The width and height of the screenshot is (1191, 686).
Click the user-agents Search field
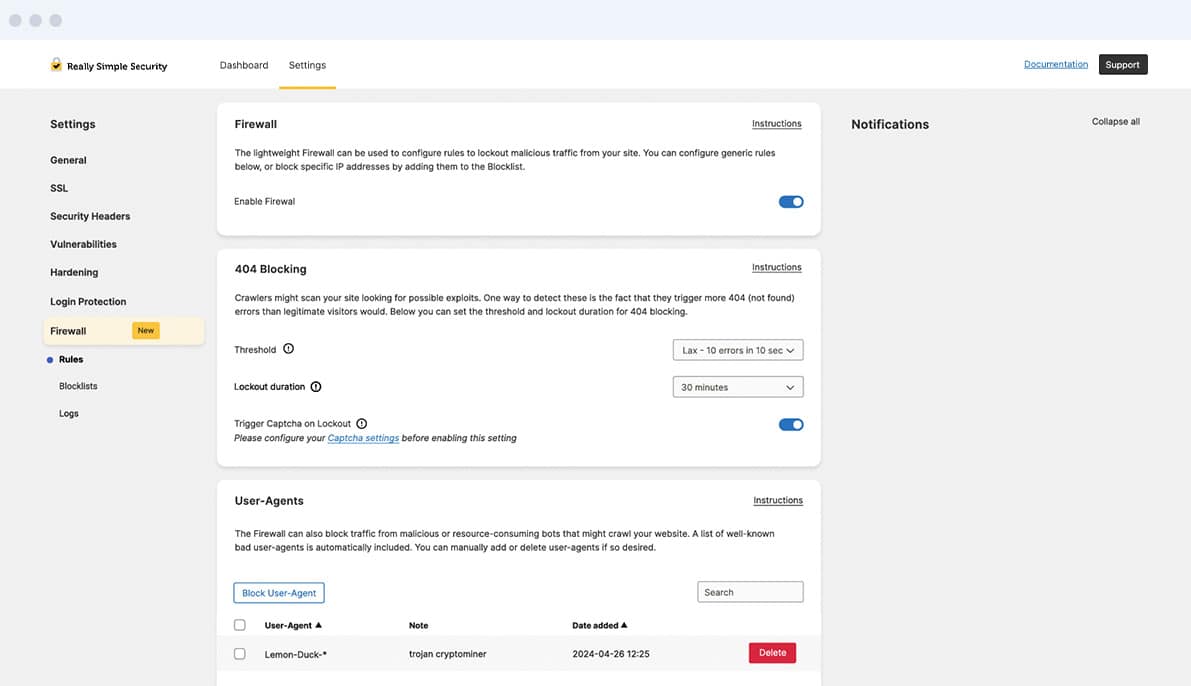pos(750,592)
